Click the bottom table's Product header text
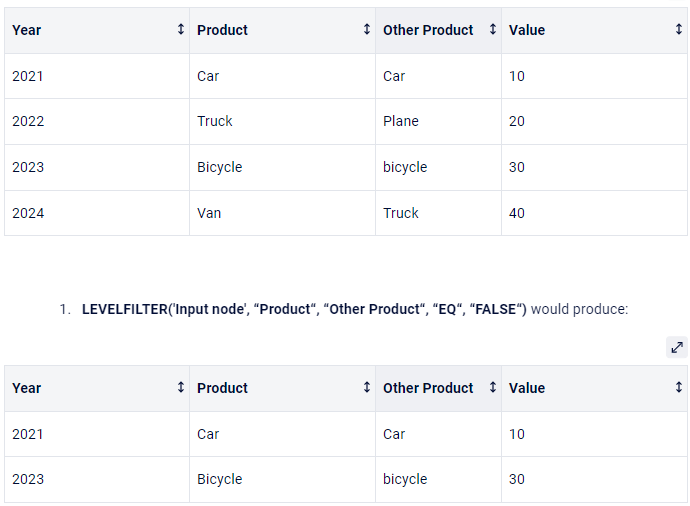690x506 pixels. click(222, 388)
